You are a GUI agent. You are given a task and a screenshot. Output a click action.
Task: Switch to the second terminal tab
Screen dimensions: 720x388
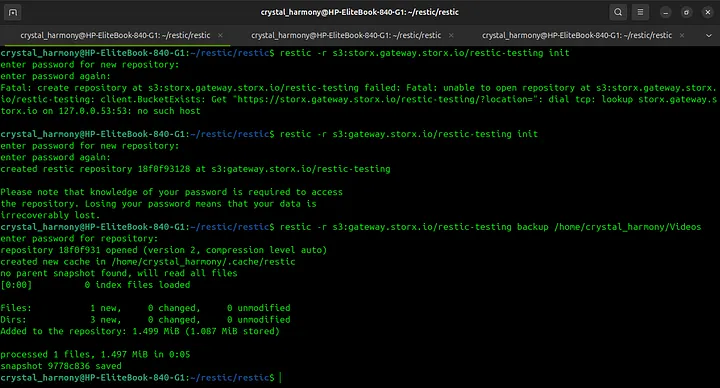346,35
